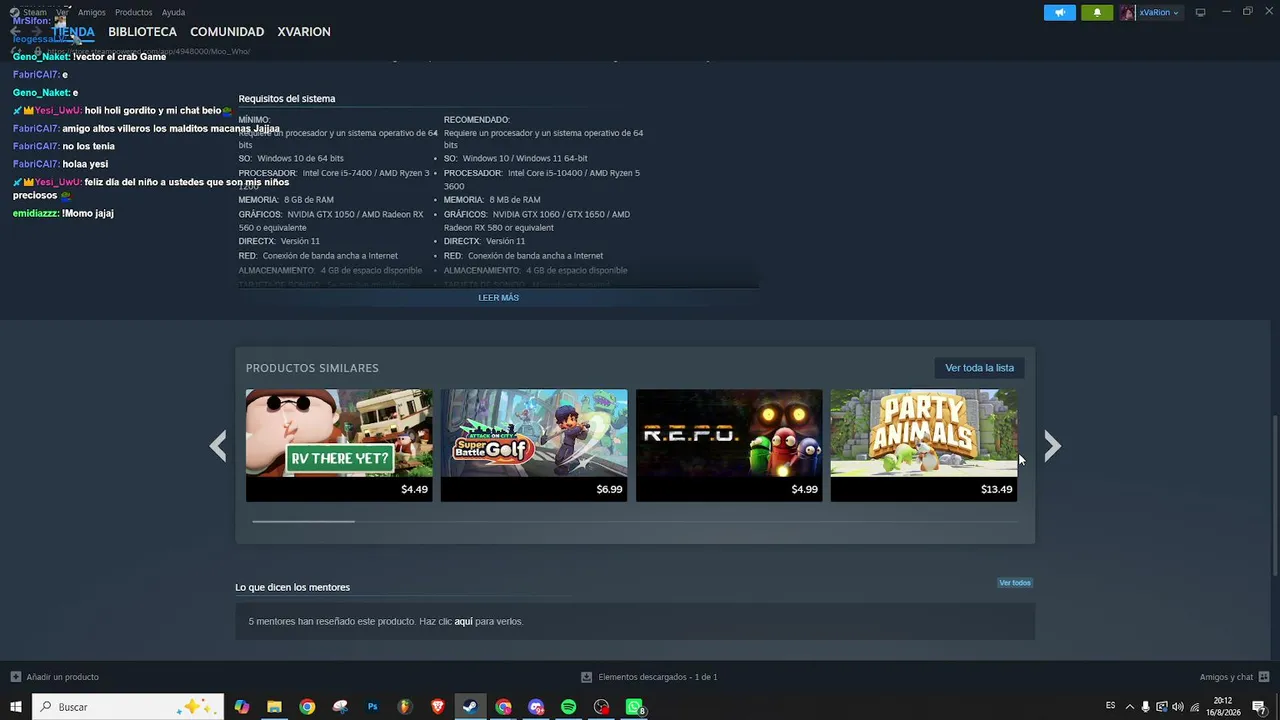Open Brave browser from the taskbar

438,707
